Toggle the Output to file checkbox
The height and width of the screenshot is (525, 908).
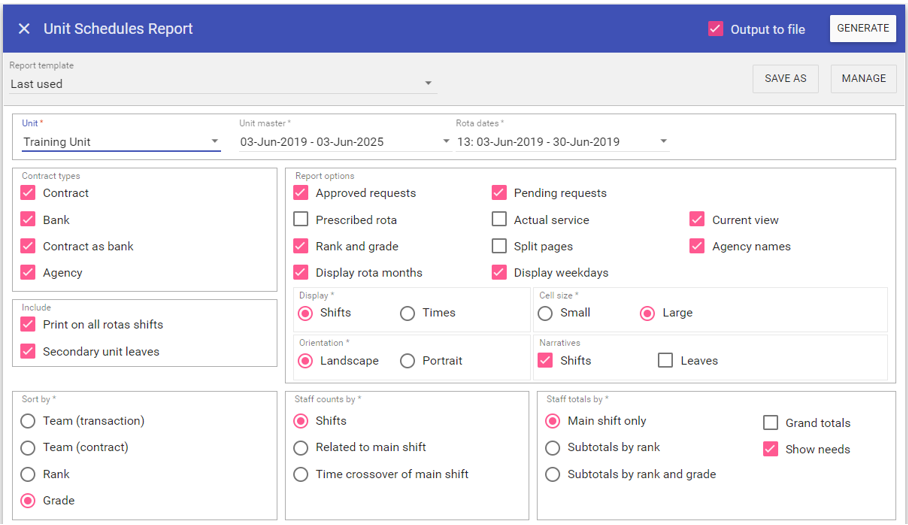coord(715,29)
